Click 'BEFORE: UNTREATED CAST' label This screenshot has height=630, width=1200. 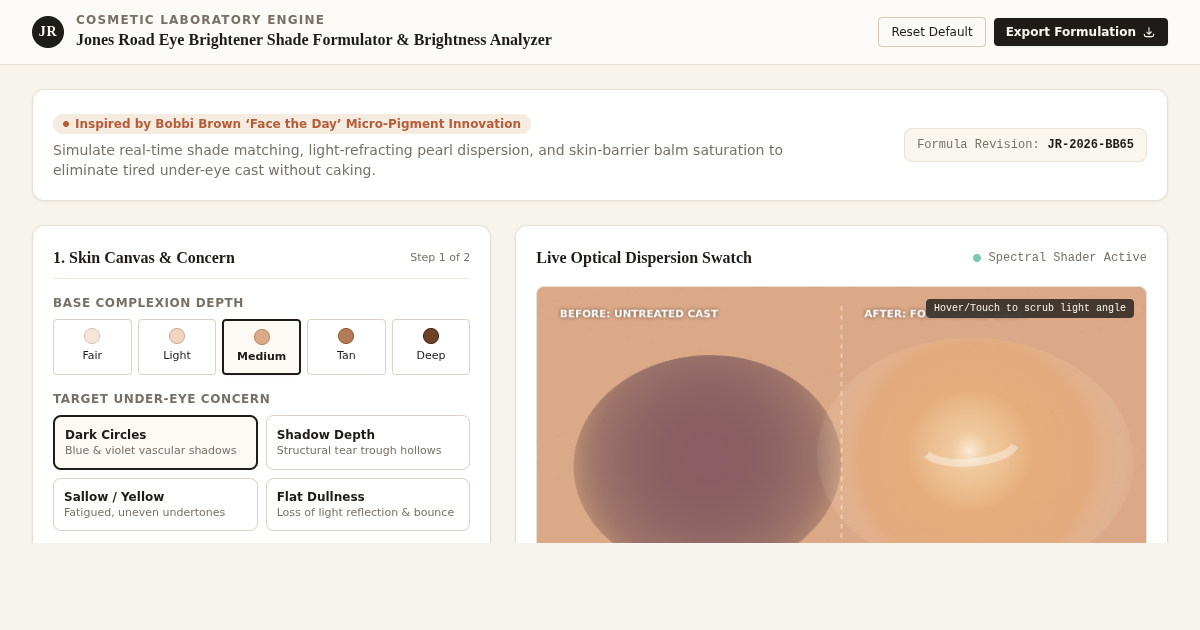click(639, 314)
